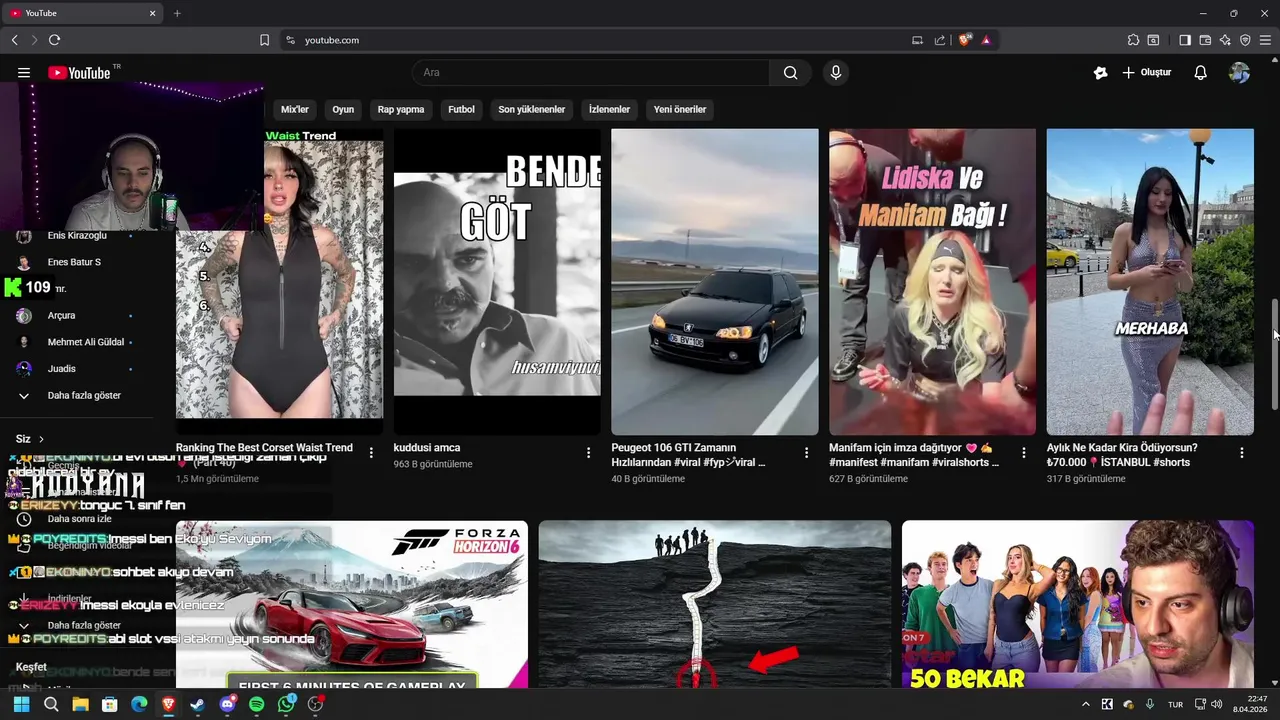The height and width of the screenshot is (720, 1280).
Task: Click the search magnifier button
Action: 790,72
